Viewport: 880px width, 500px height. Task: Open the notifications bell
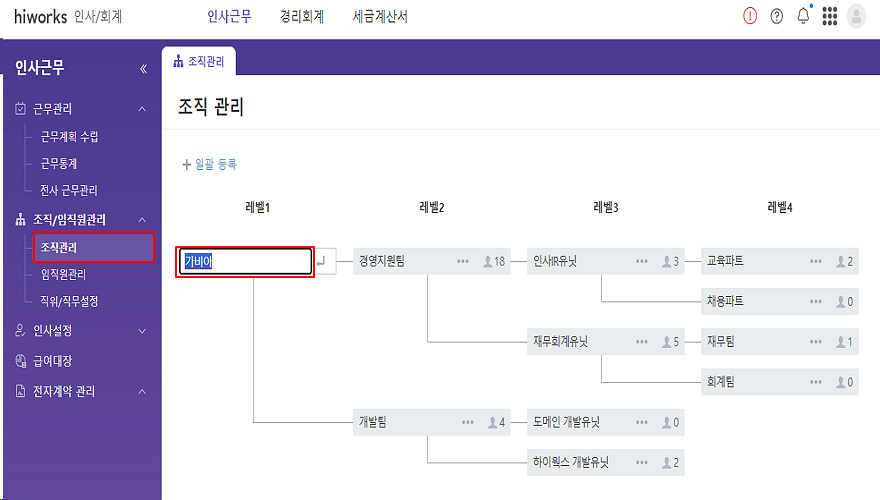click(x=803, y=17)
